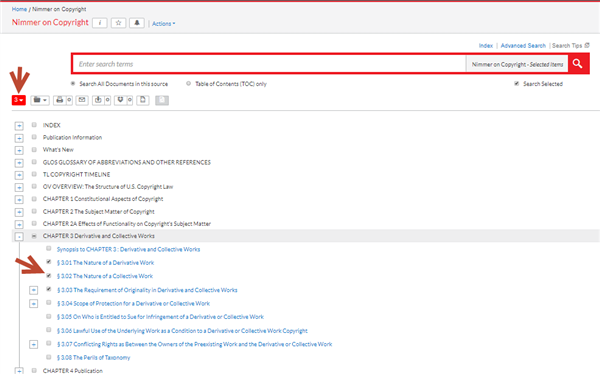Screen dimensions: 600x374
Task: Check the § 3.08 Perils of Taxonomy checkbox
Action: 49,357
